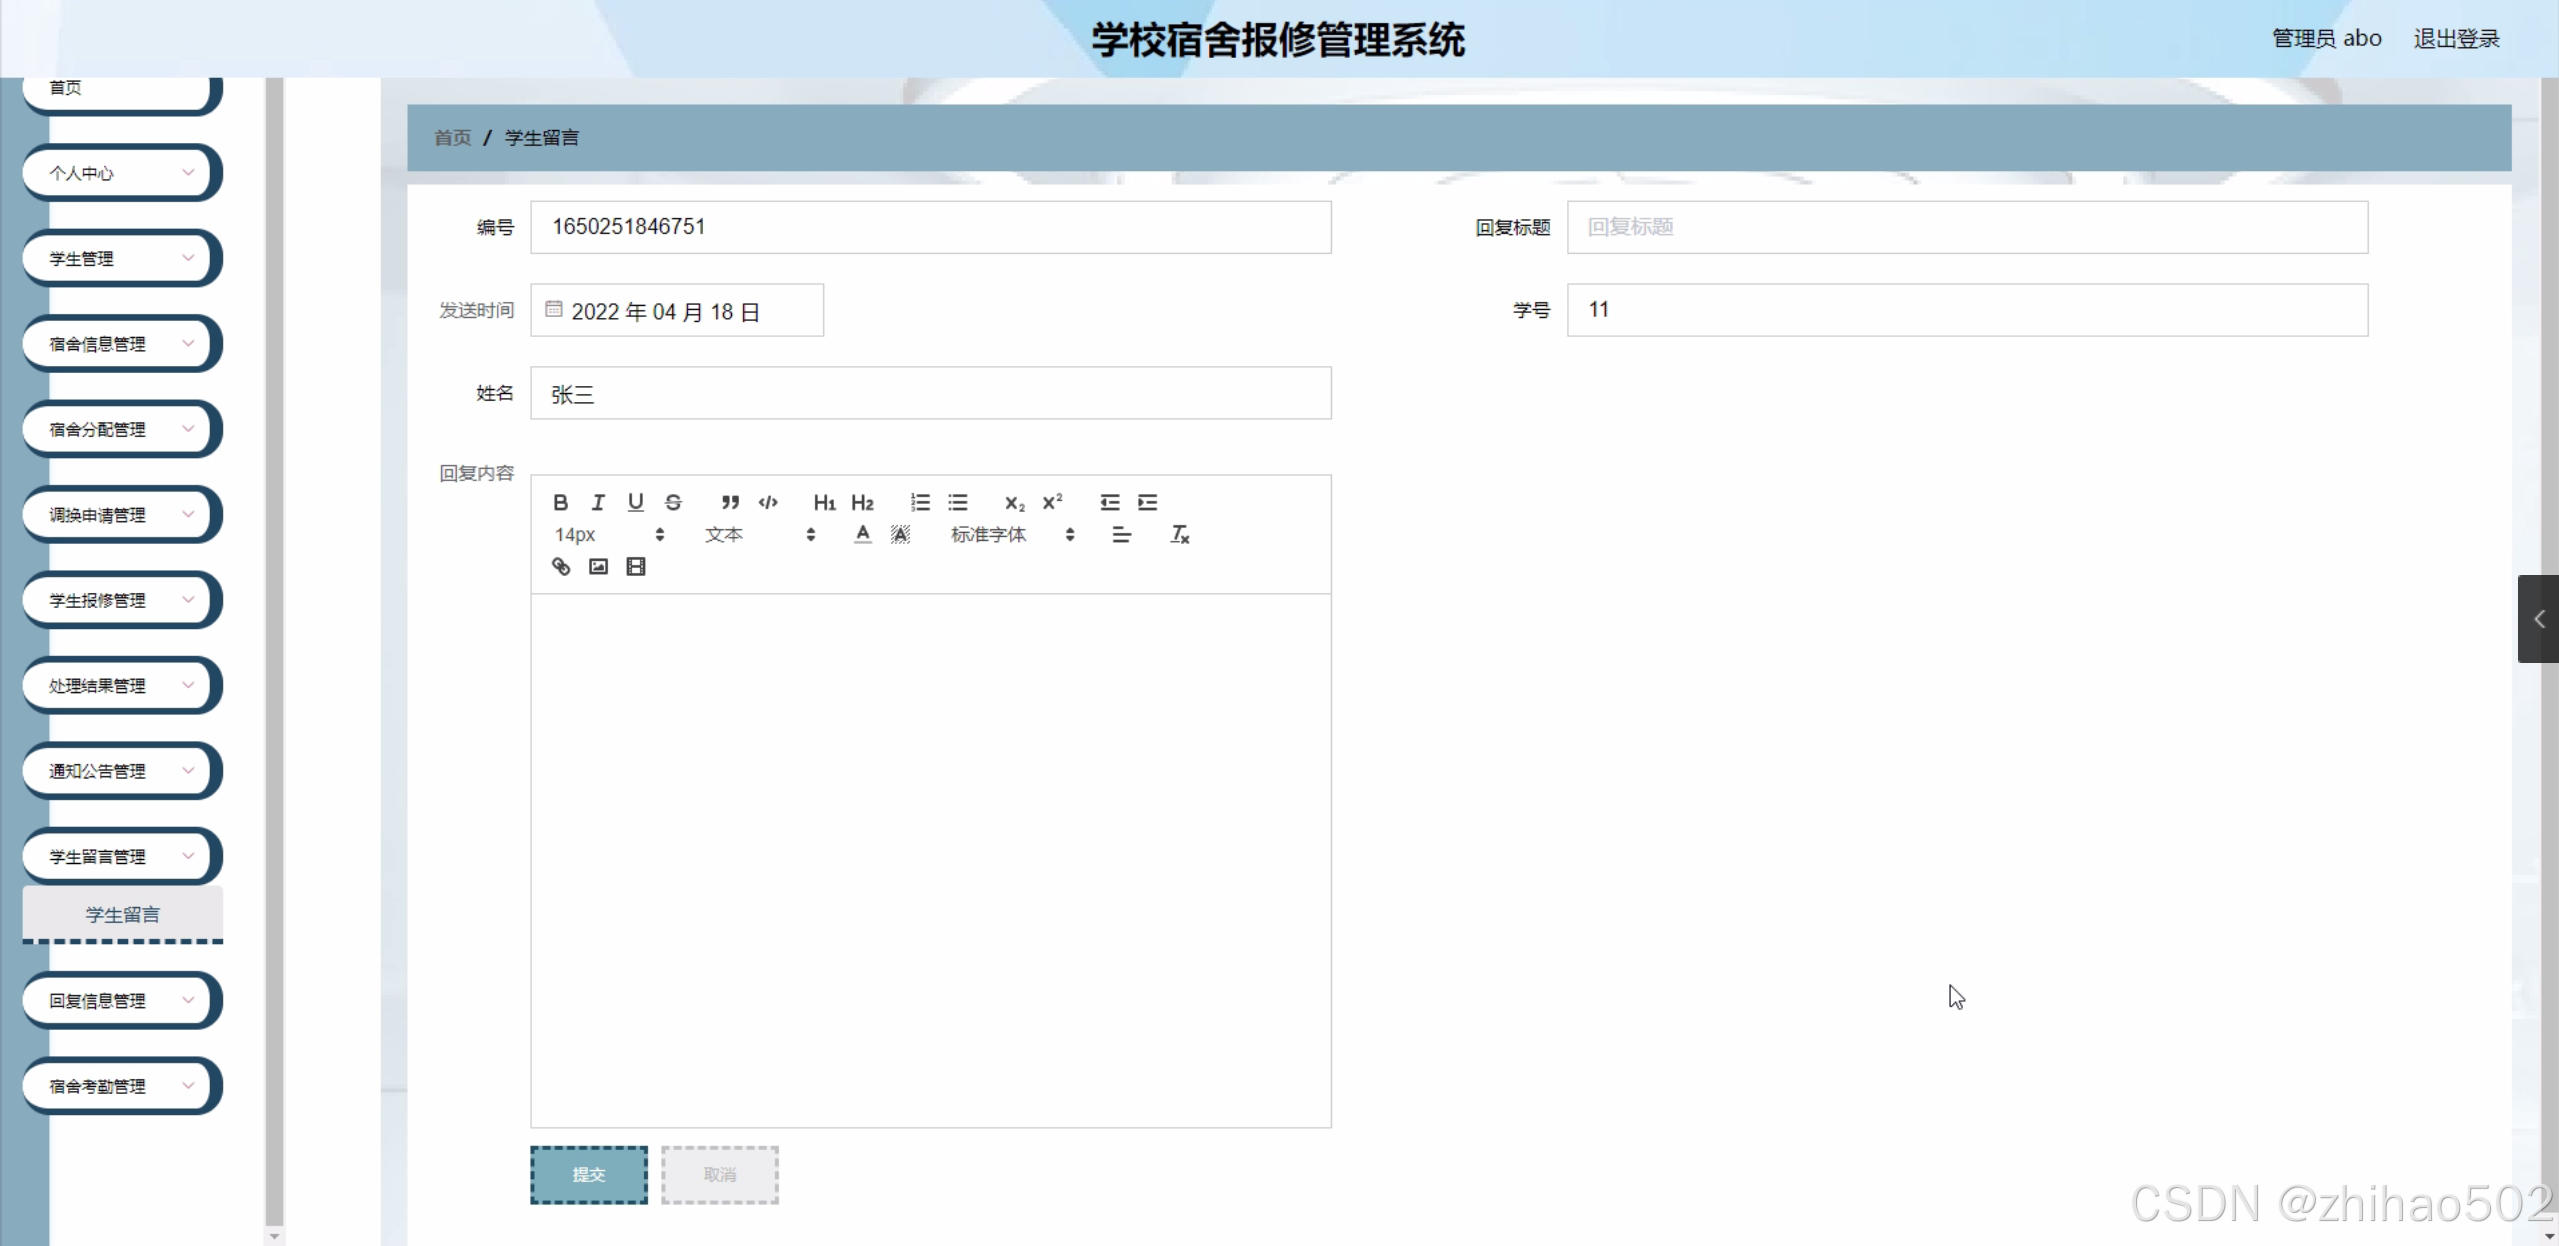The image size is (2559, 1246).
Task: Apply italic style in reply editor
Action: [598, 502]
